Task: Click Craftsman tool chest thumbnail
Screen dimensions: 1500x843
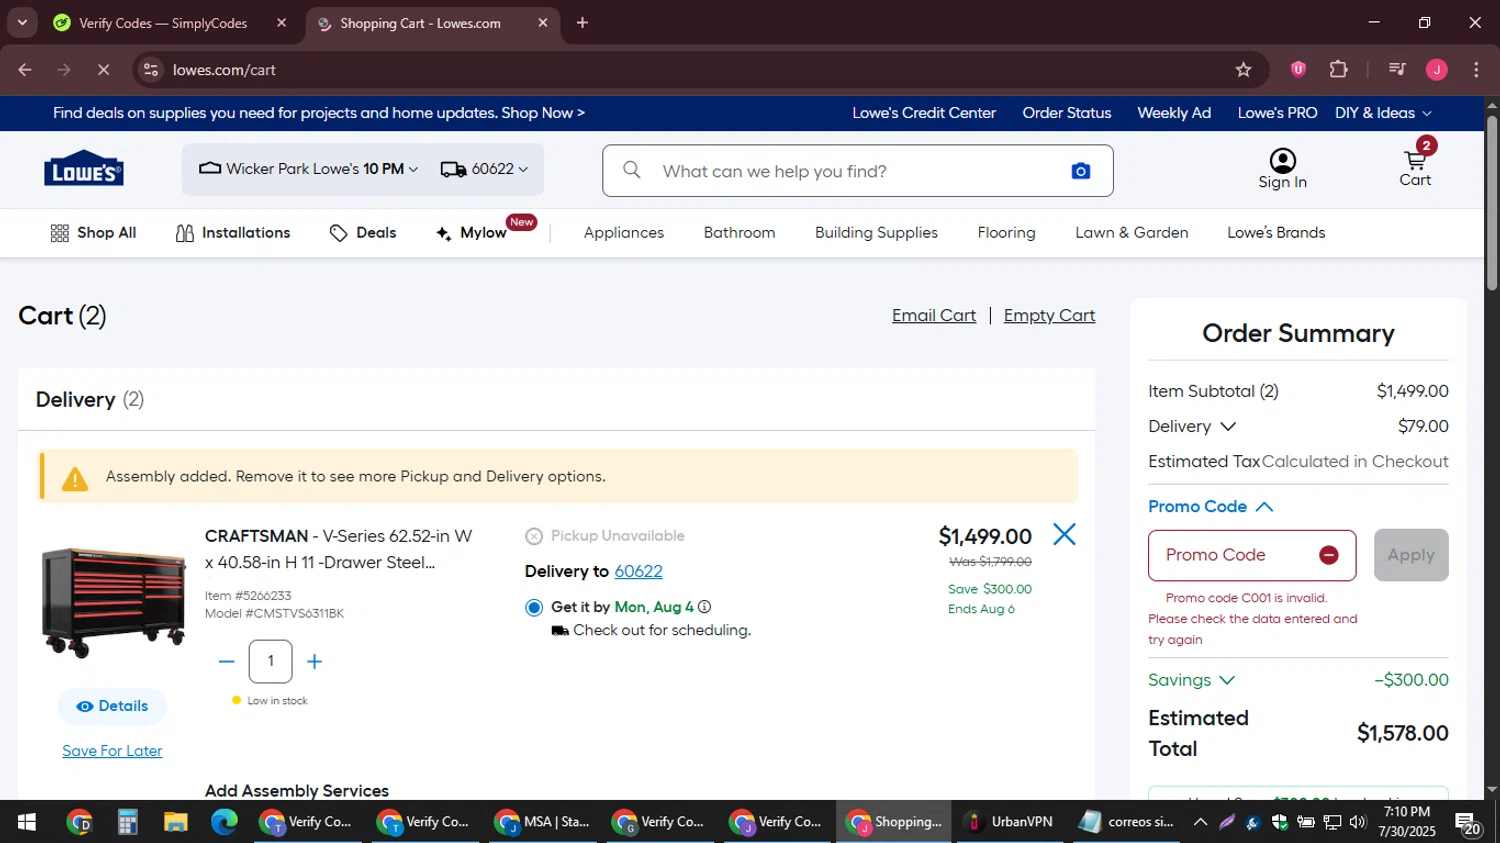Action: coord(113,602)
